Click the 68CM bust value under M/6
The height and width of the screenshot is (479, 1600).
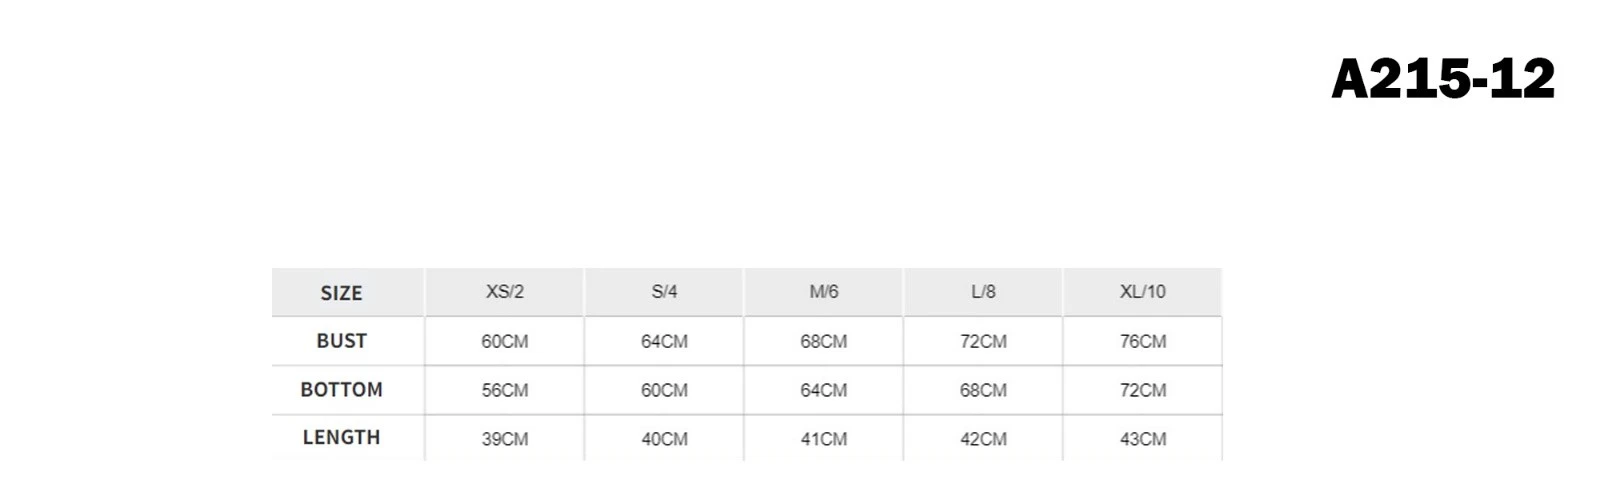click(x=824, y=341)
